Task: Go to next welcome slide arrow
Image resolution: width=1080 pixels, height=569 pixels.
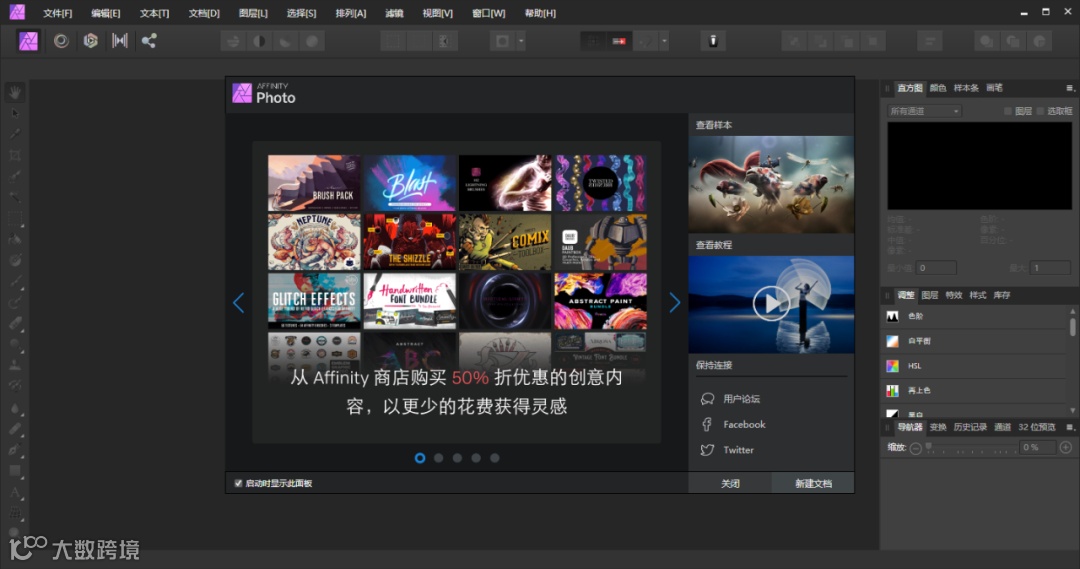Action: (675, 302)
